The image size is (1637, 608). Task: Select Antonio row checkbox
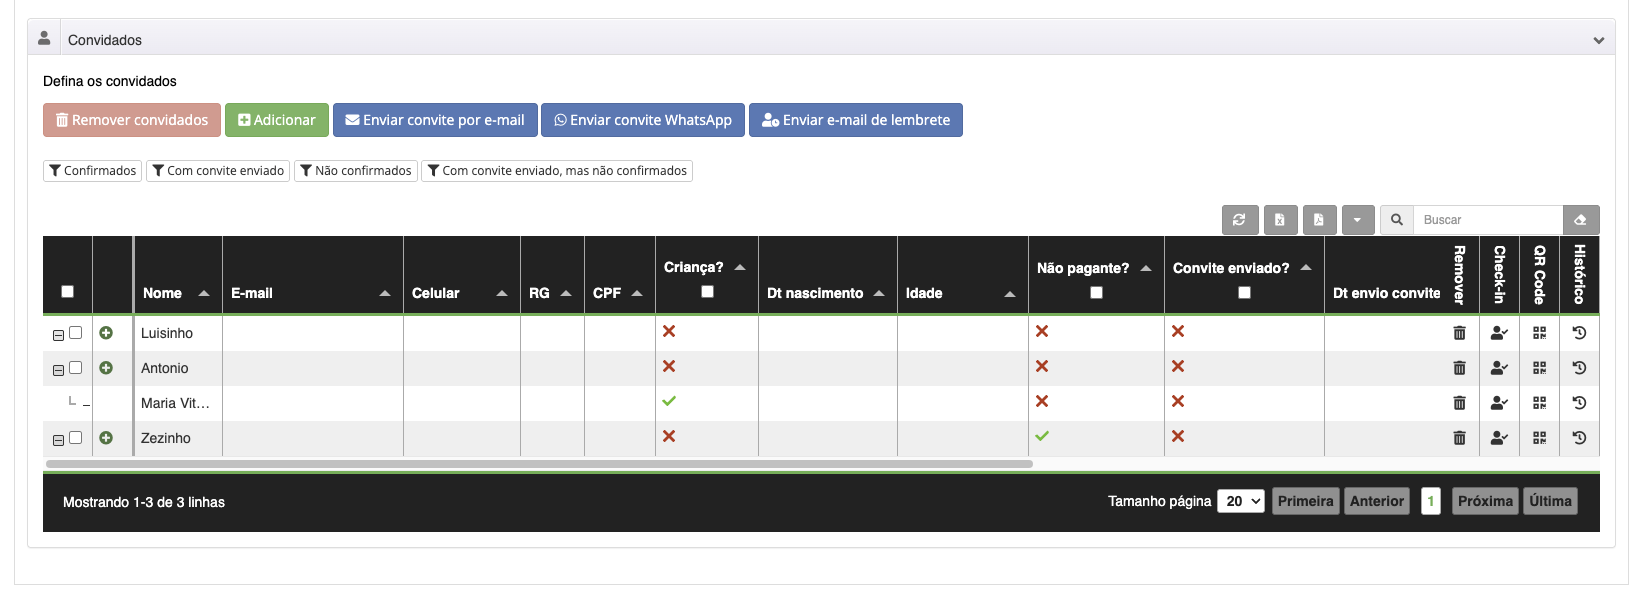click(x=75, y=368)
